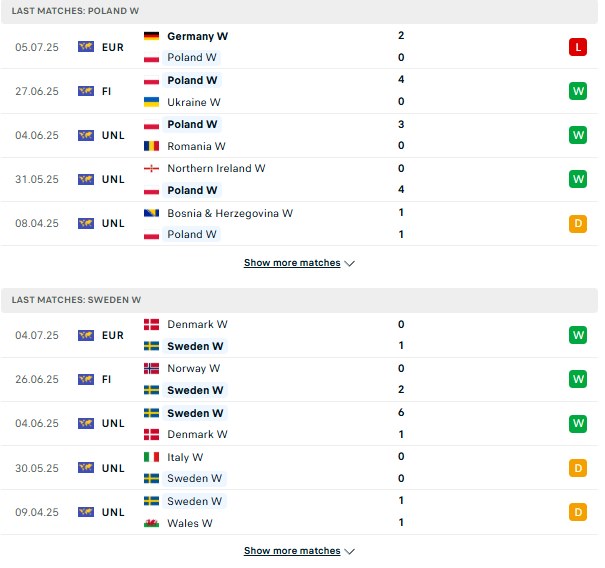Expand Show more matches under Poland W
605x568 pixels.
point(294,265)
